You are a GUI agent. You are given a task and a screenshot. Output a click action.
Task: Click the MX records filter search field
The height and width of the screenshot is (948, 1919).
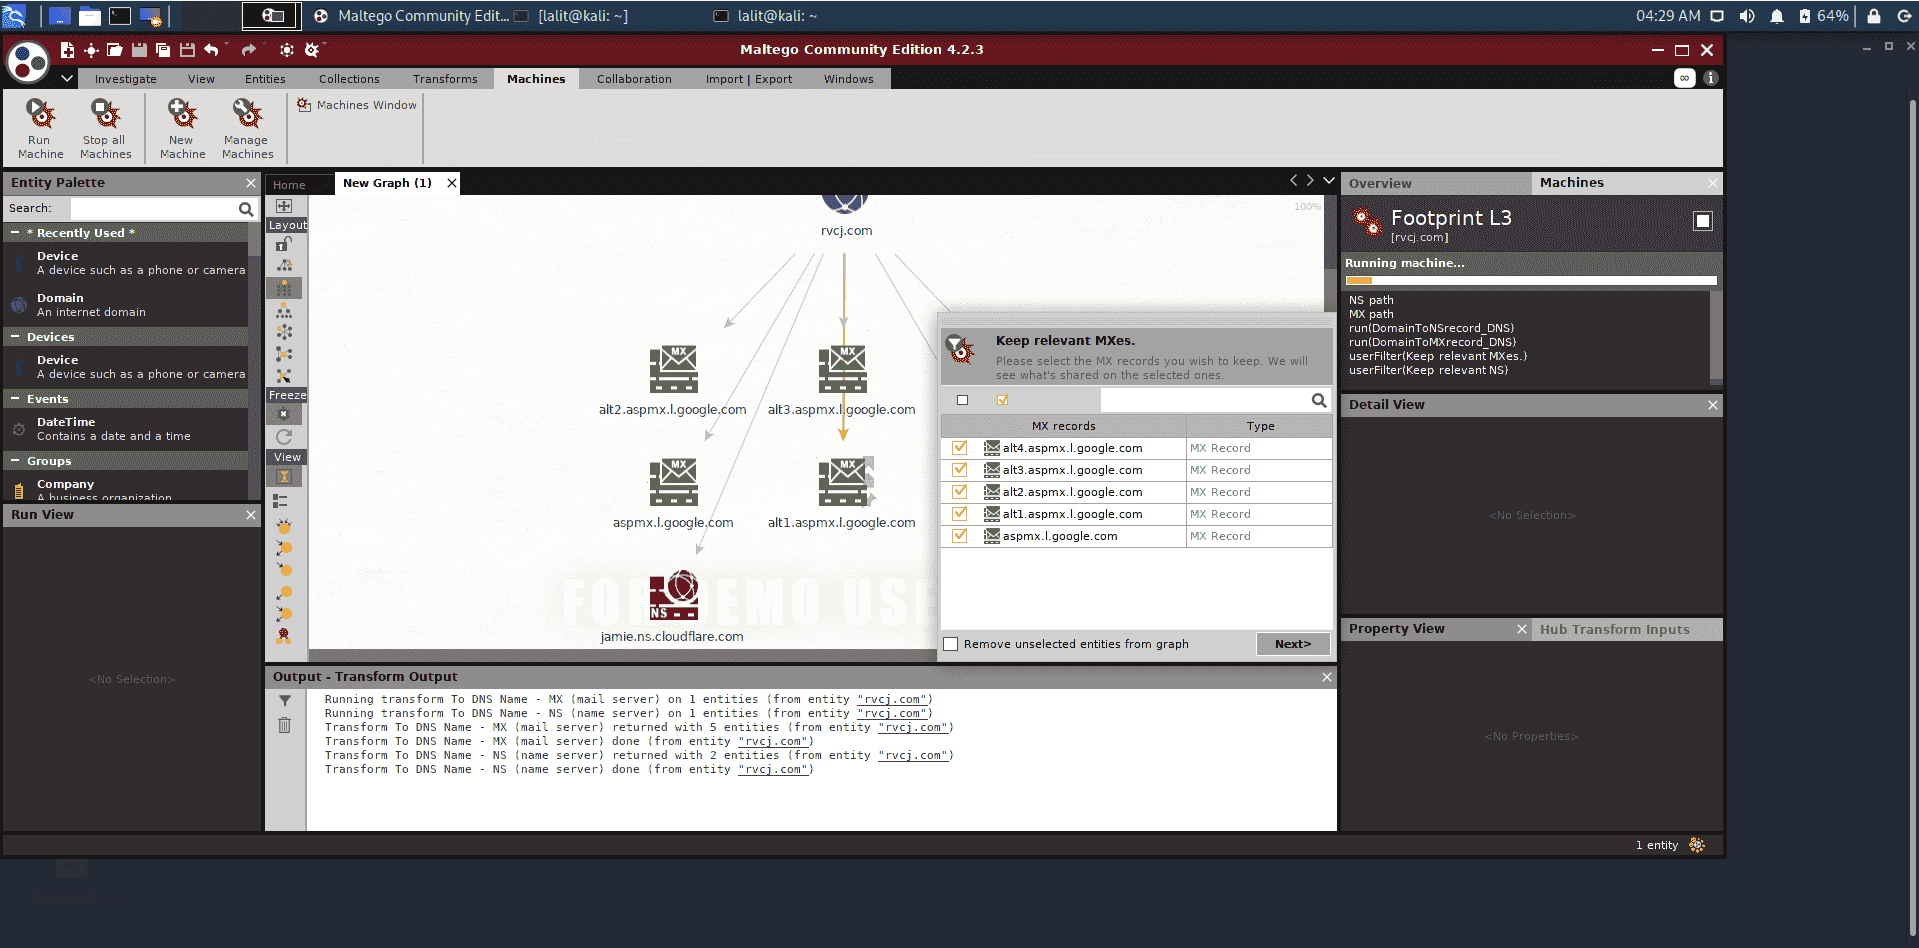pos(1204,400)
